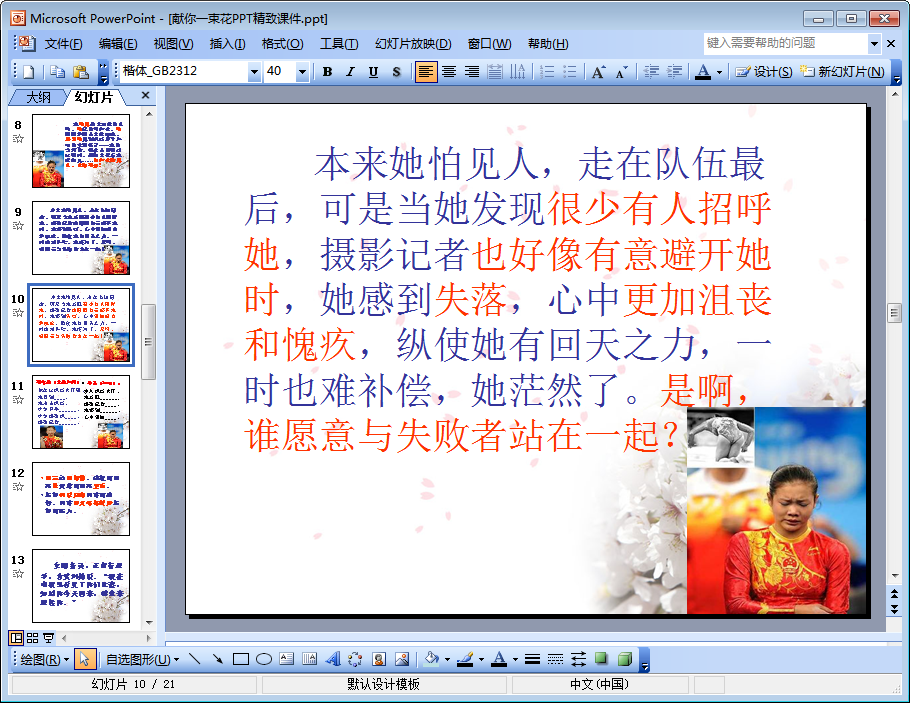The image size is (910, 703).
Task: Click the 设计(S) Design button
Action: coord(763,72)
